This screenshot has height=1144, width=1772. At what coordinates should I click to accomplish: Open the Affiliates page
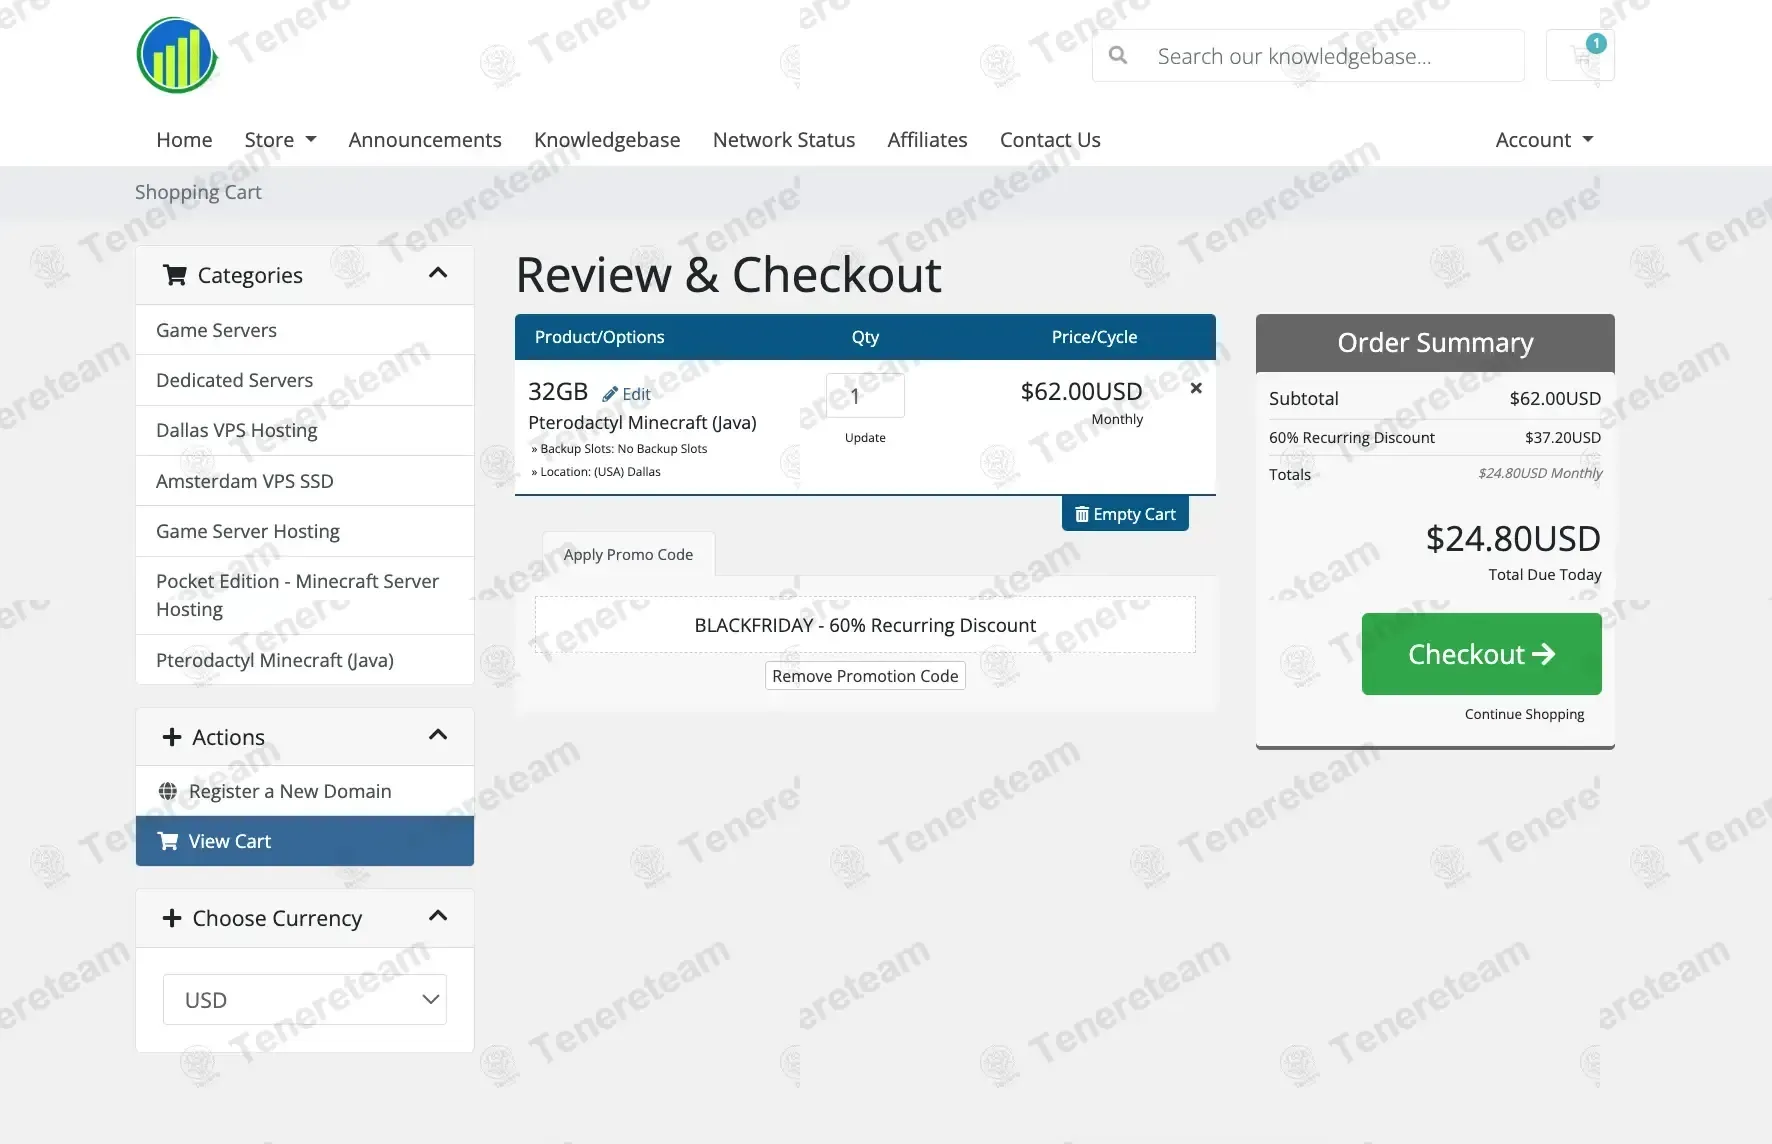(x=927, y=140)
